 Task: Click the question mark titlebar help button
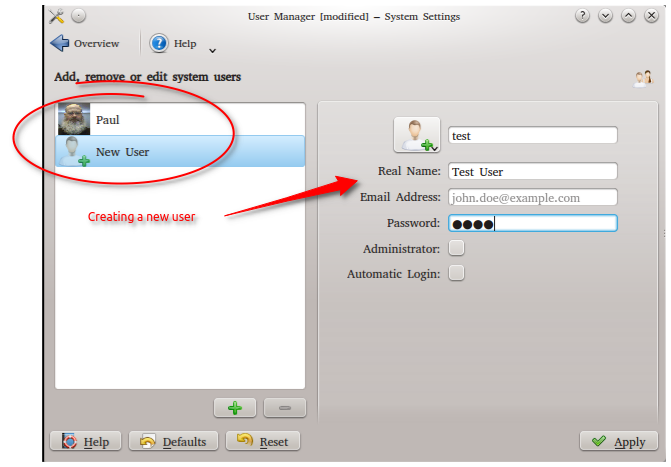(x=583, y=16)
